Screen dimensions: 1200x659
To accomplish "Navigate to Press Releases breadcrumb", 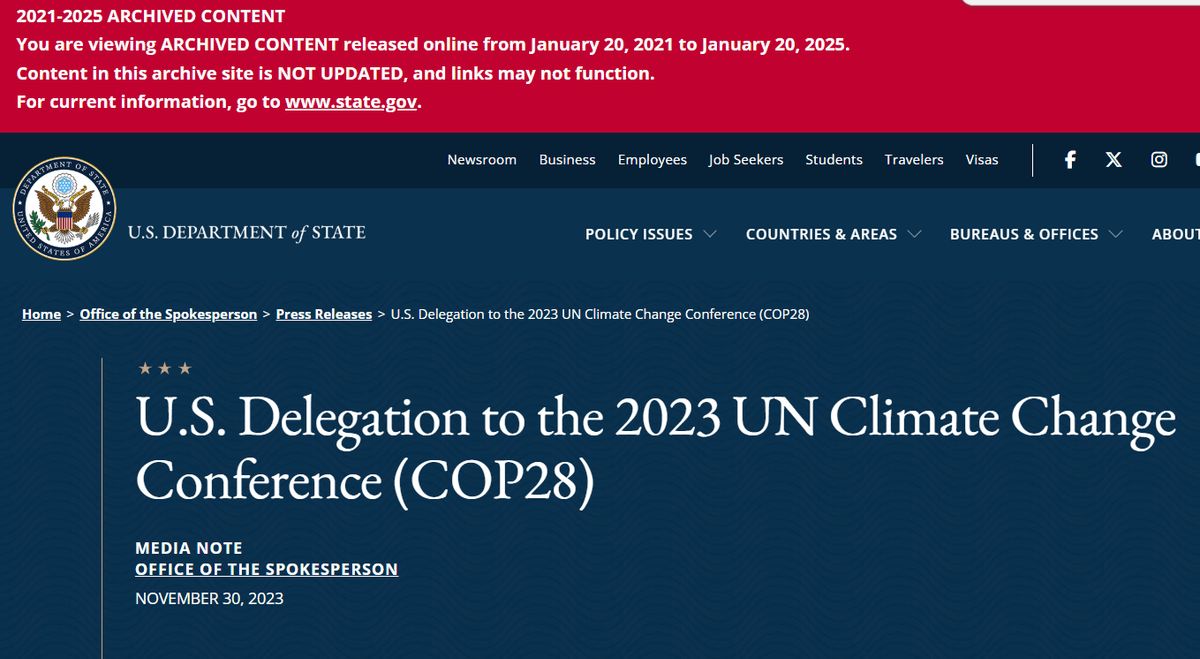I will point(324,314).
